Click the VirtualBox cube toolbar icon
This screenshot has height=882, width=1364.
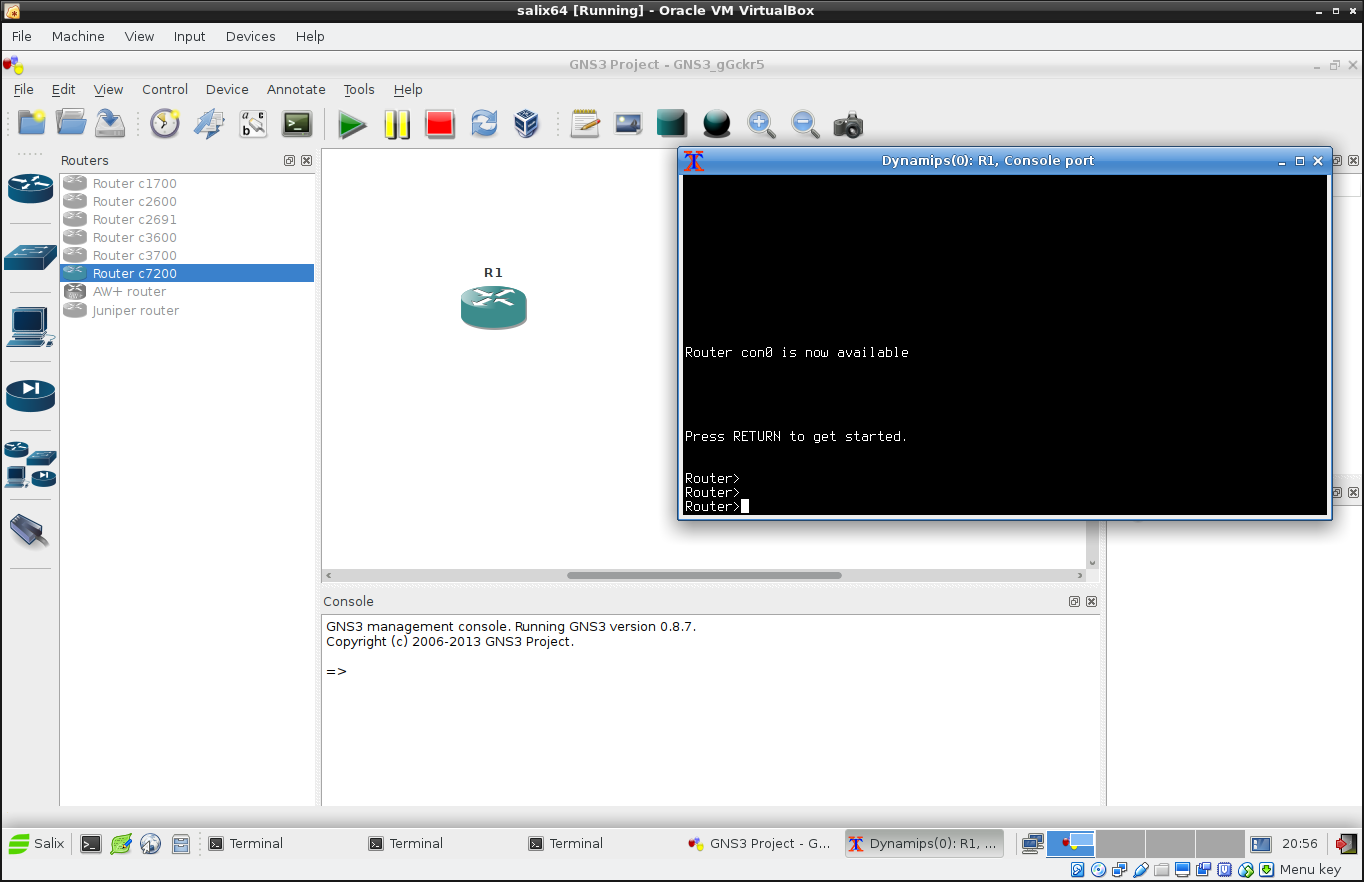(527, 124)
